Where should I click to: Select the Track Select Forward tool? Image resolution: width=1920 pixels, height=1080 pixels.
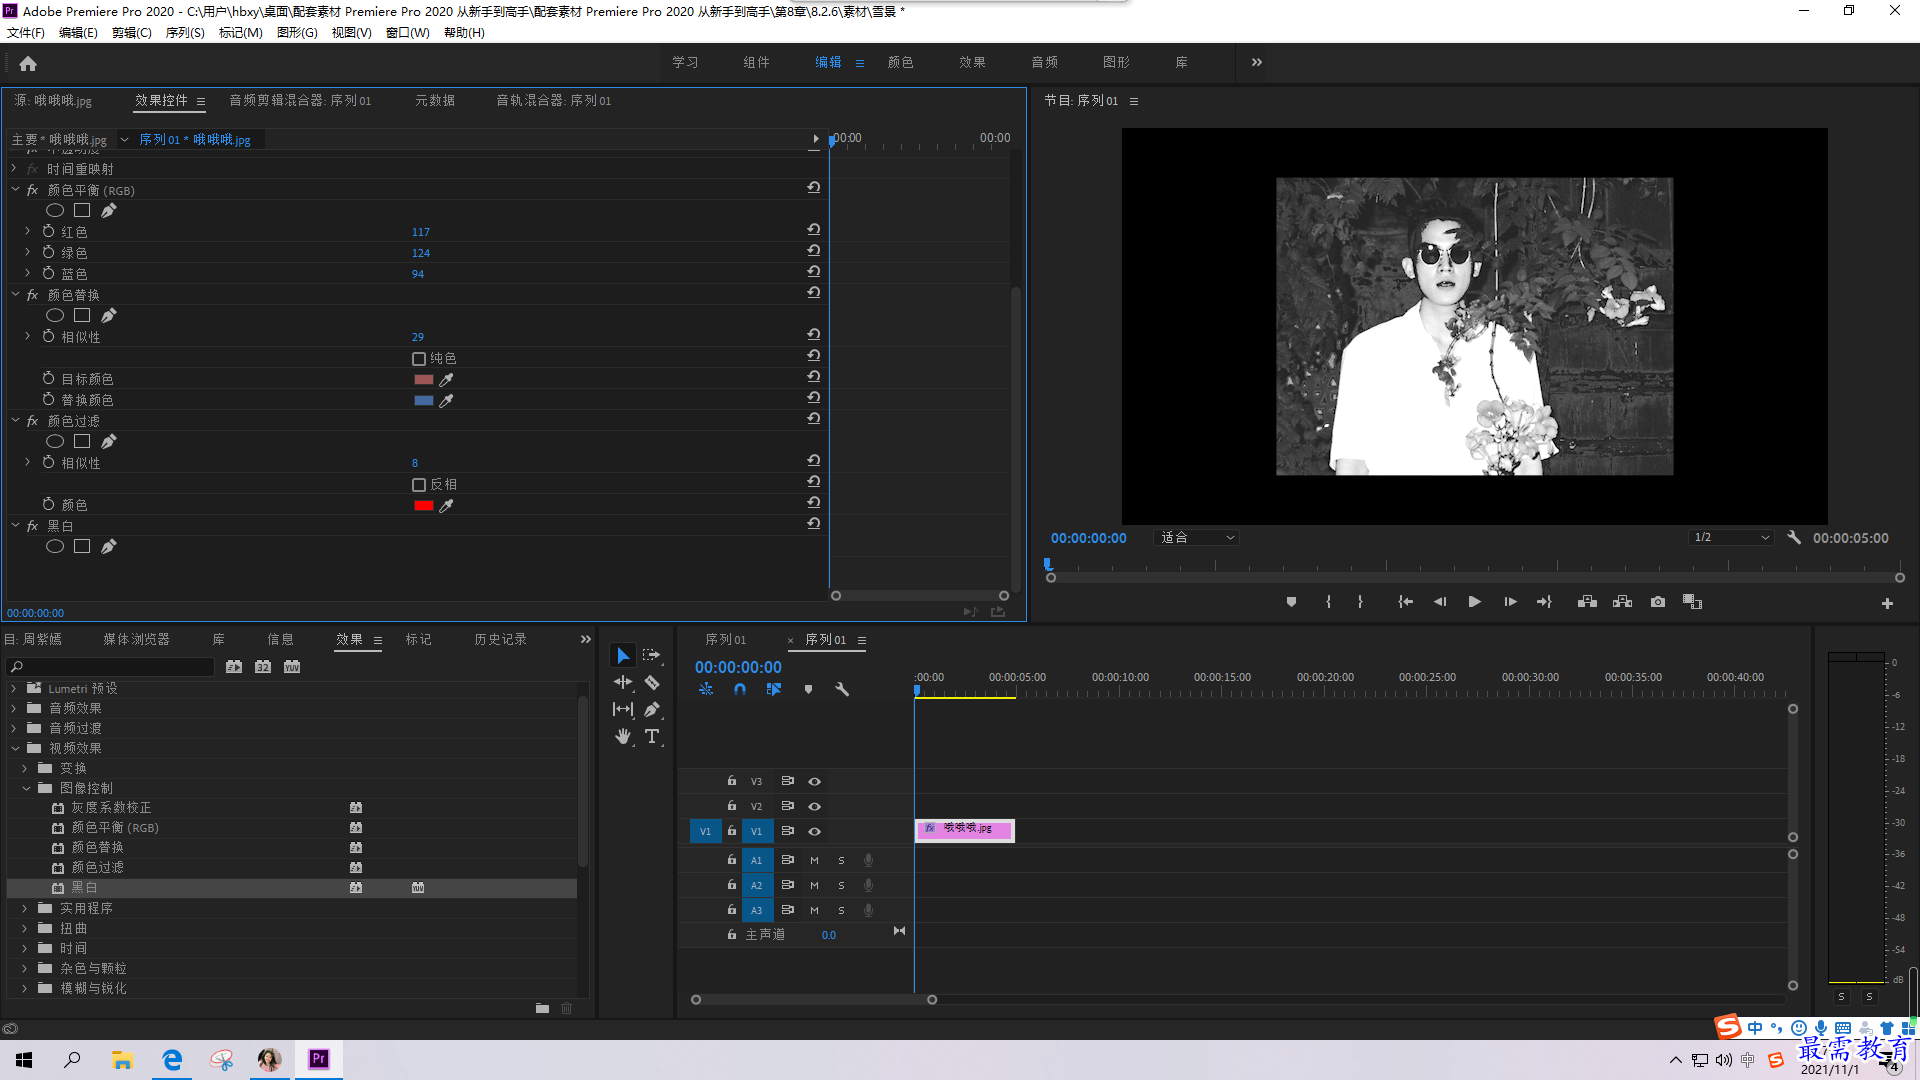tap(651, 655)
